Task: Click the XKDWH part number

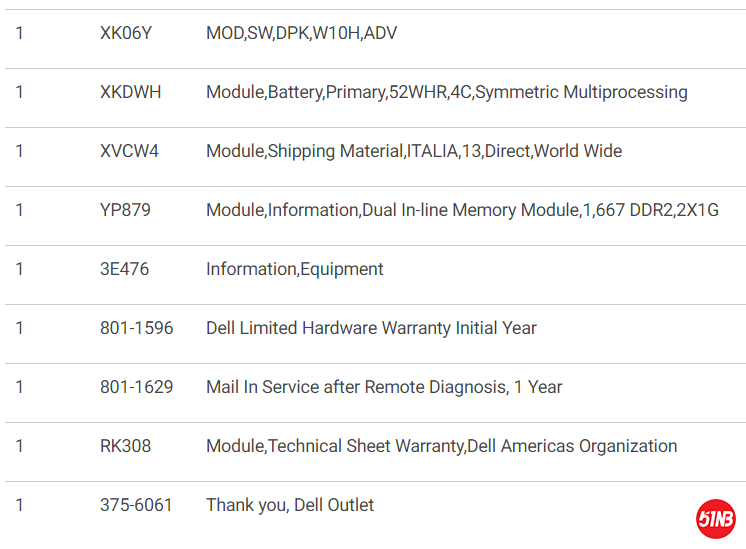Action: click(x=130, y=92)
